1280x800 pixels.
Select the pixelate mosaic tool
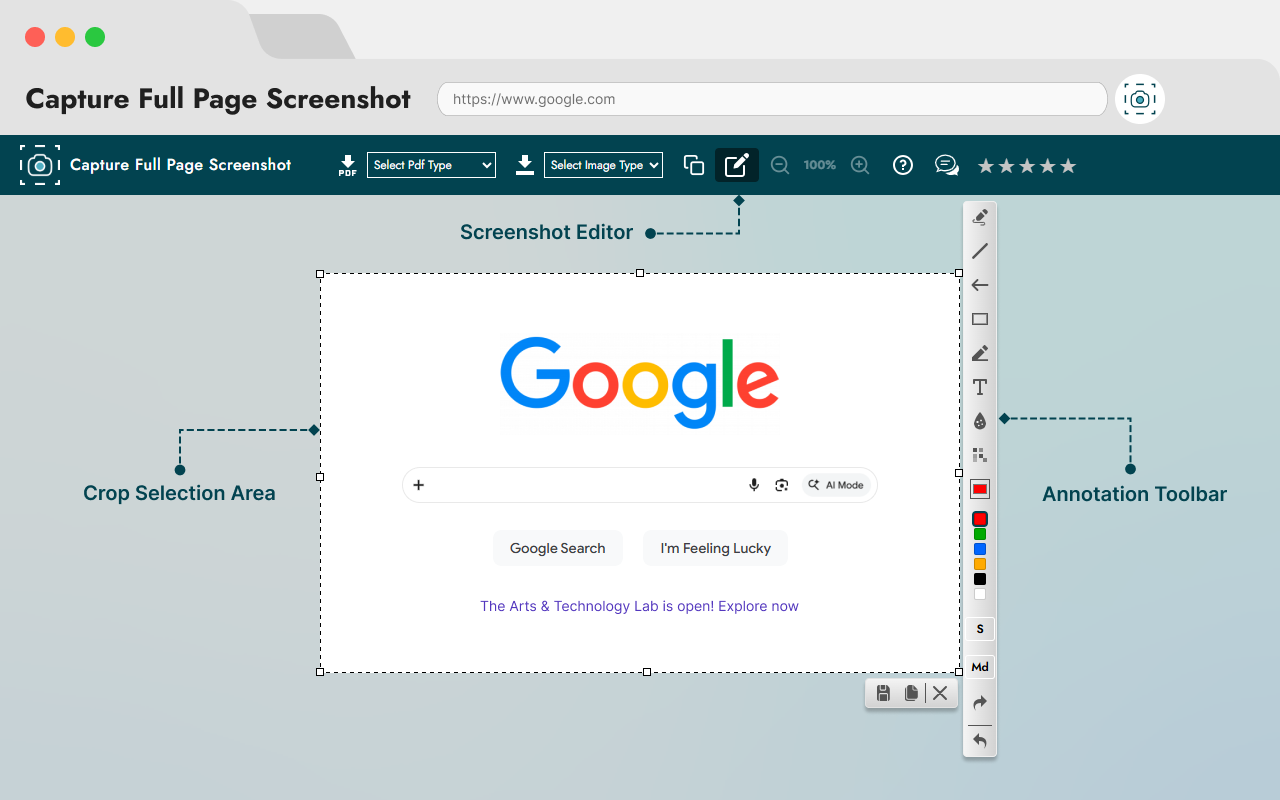click(x=980, y=455)
